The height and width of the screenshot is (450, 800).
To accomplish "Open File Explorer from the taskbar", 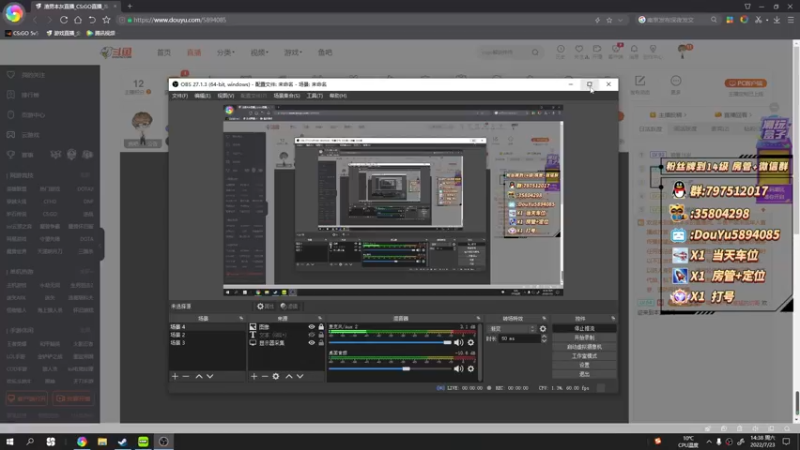I will pos(103,441).
